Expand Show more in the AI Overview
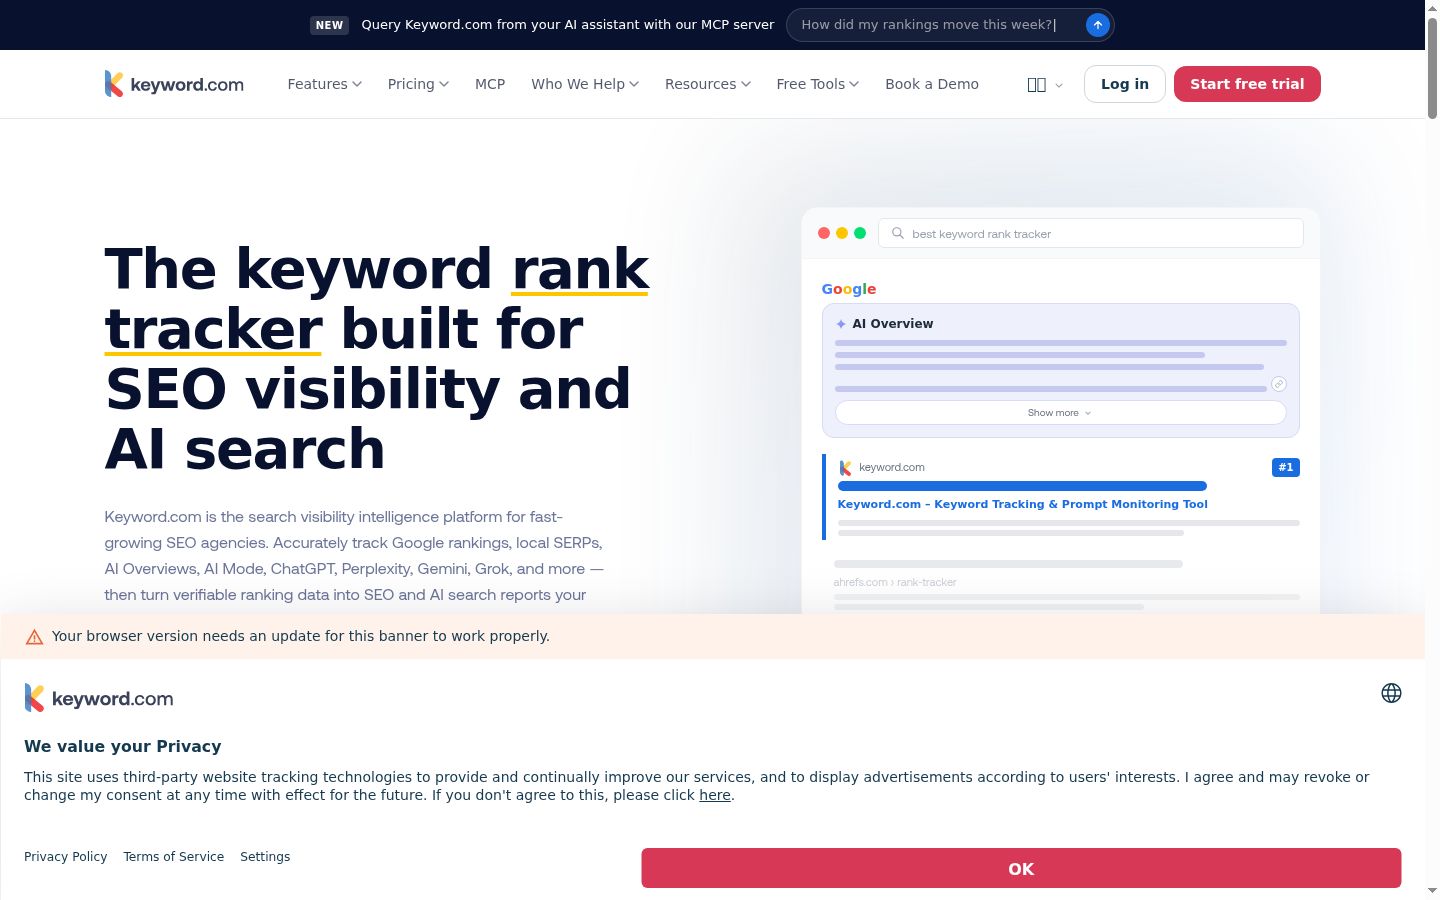 (1060, 413)
